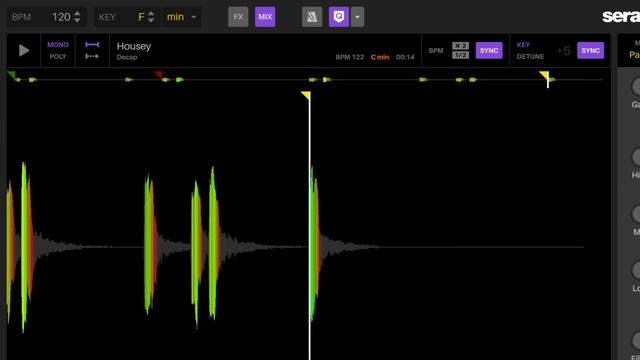Click the C min key info
The width and height of the screenshot is (640, 360).
coord(380,57)
